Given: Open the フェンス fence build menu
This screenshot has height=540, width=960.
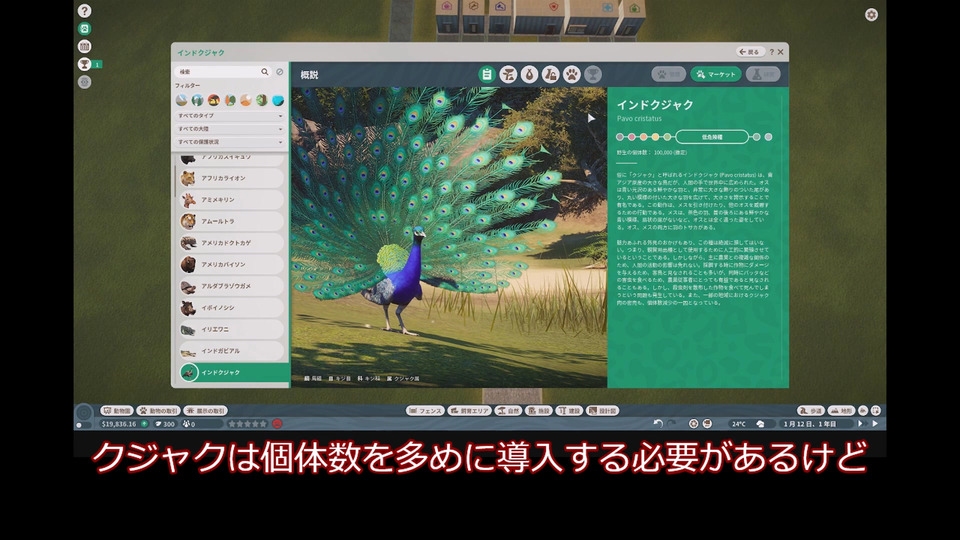Looking at the screenshot, I should click(425, 411).
